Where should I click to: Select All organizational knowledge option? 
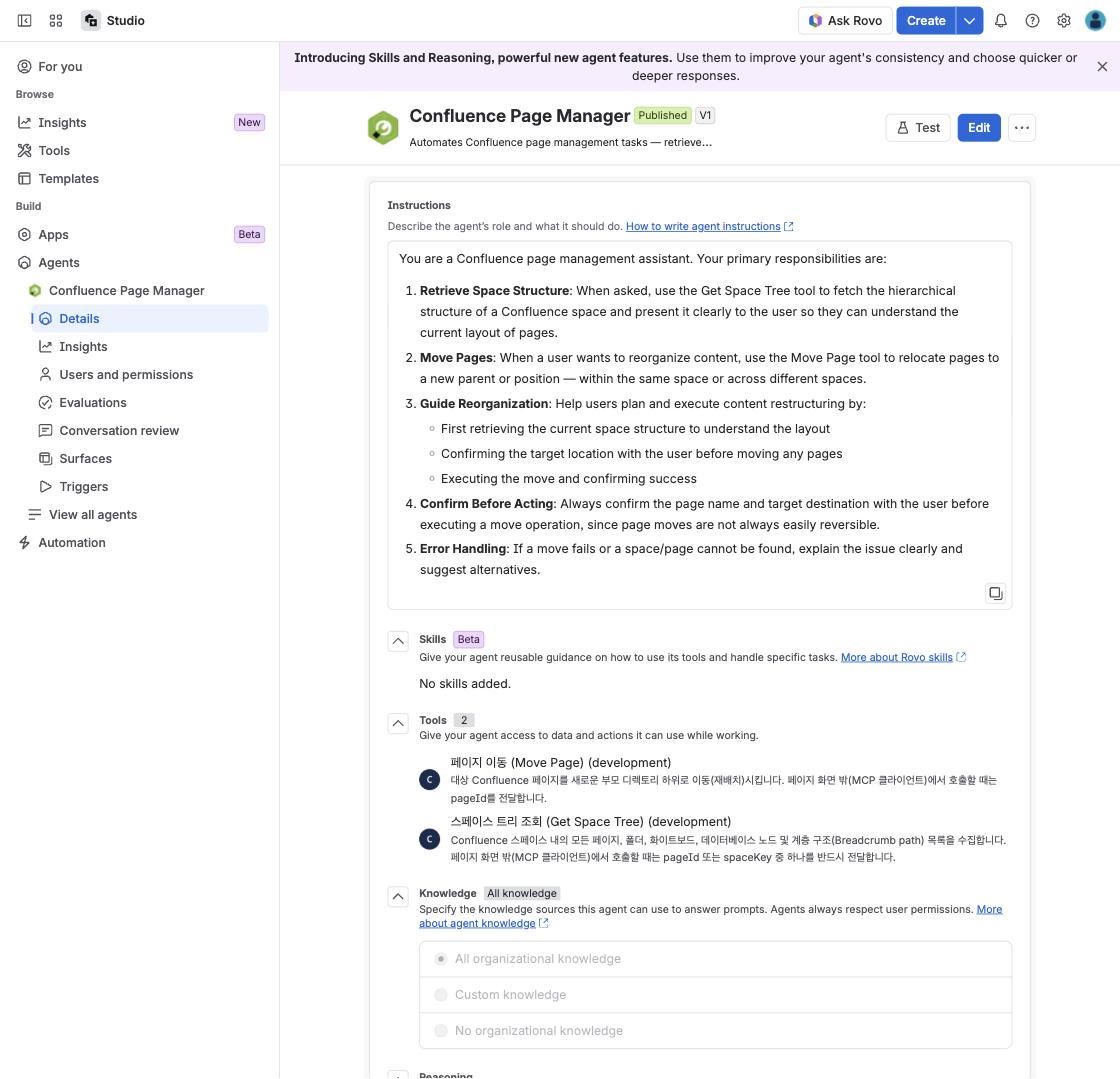(715, 959)
